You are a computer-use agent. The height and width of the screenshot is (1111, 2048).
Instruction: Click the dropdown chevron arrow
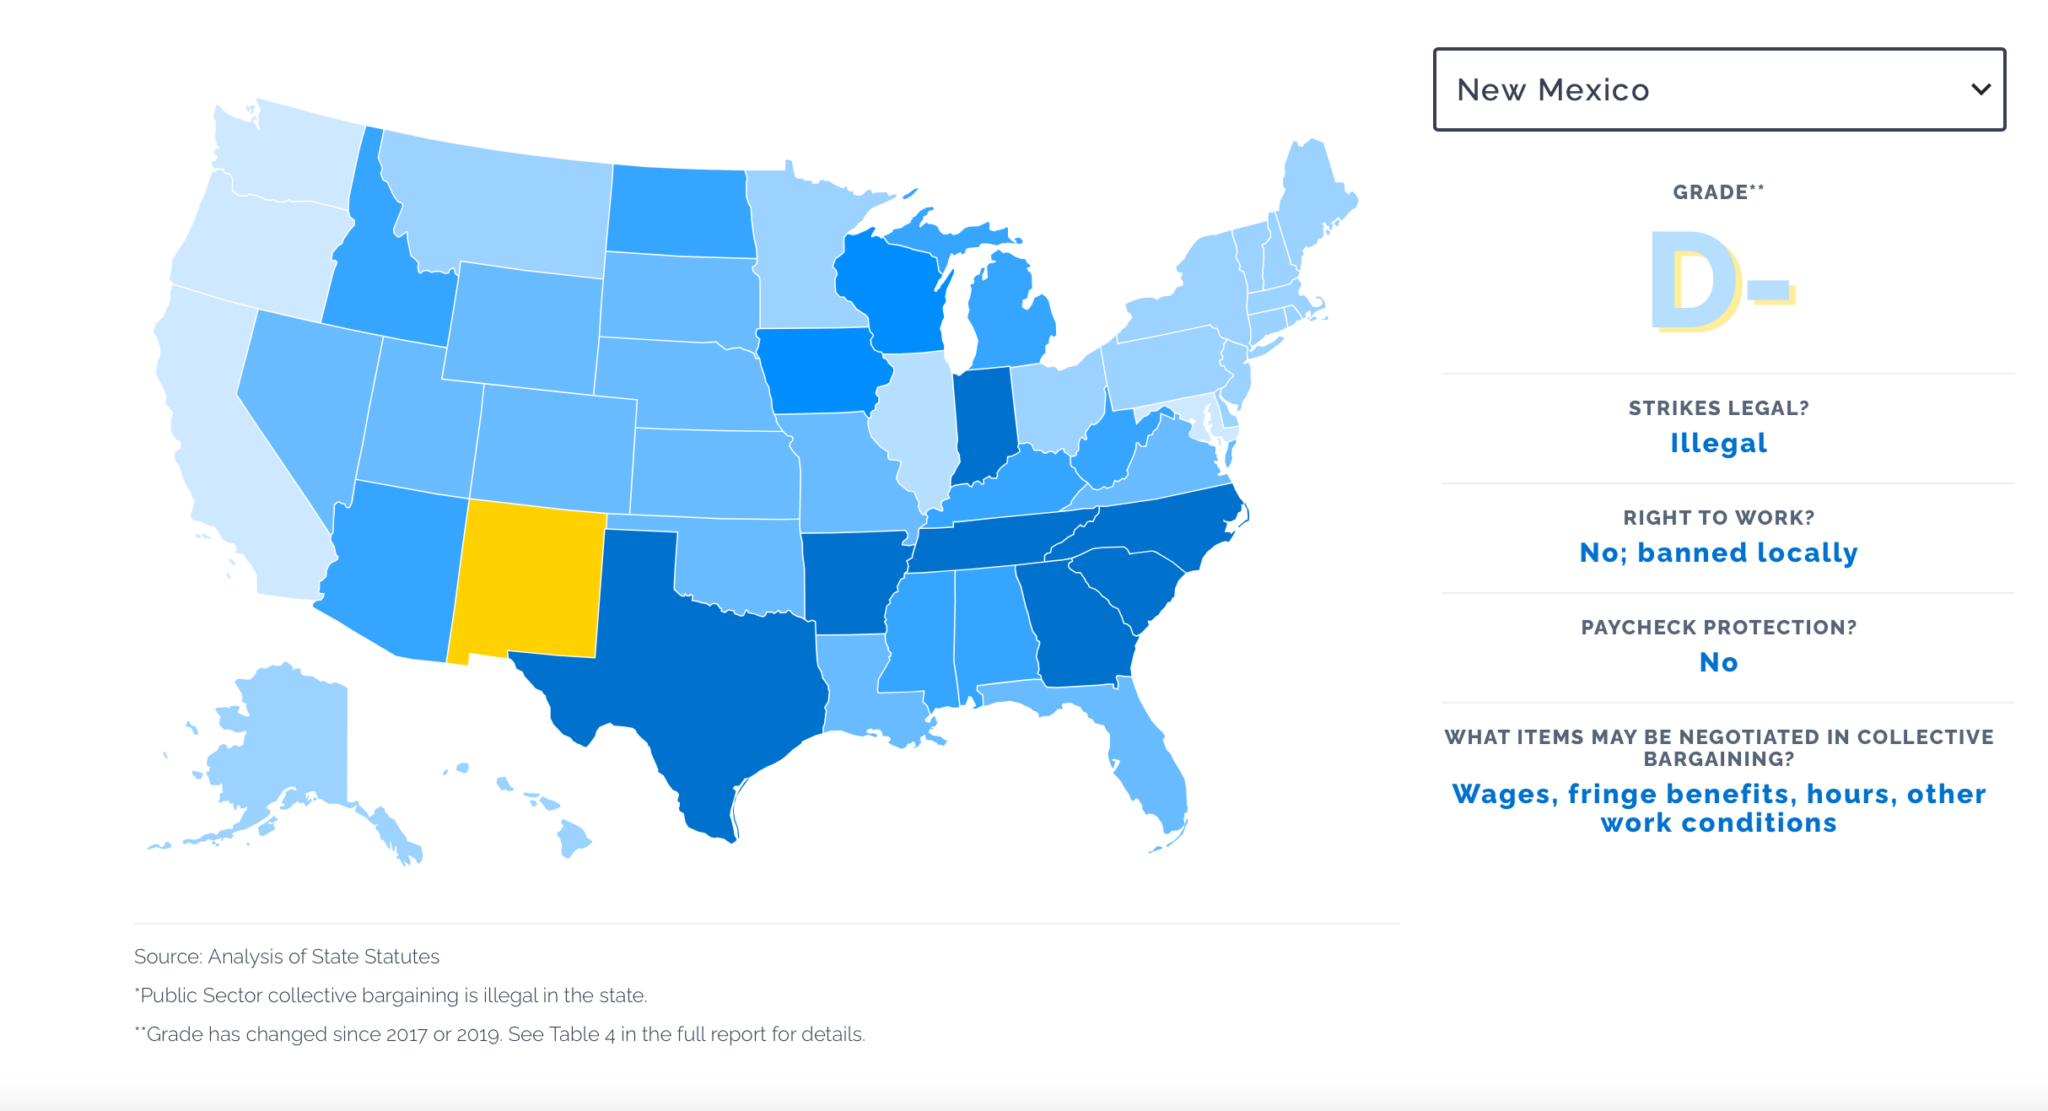click(1980, 90)
